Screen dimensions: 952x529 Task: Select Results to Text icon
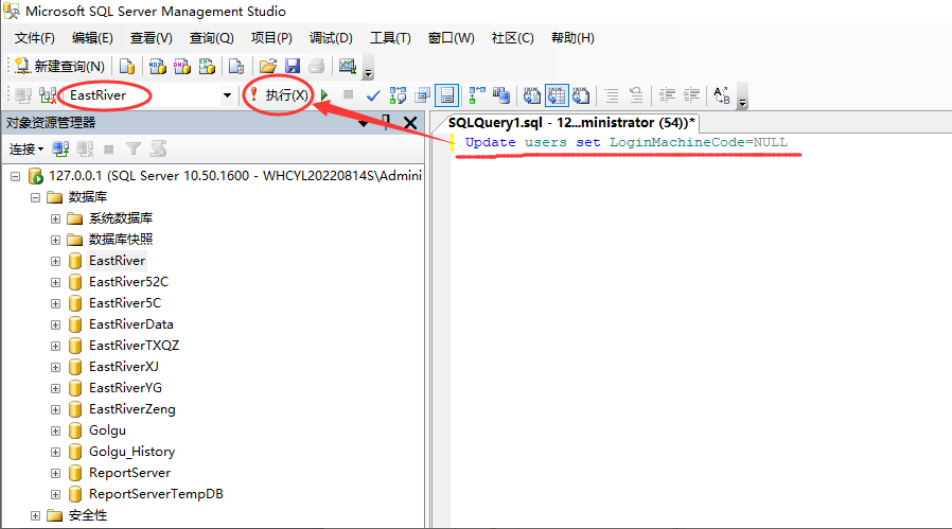pyautogui.click(x=532, y=95)
